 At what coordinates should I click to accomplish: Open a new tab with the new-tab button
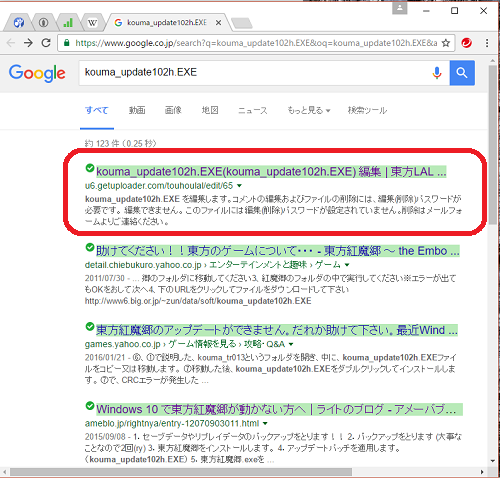point(242,23)
